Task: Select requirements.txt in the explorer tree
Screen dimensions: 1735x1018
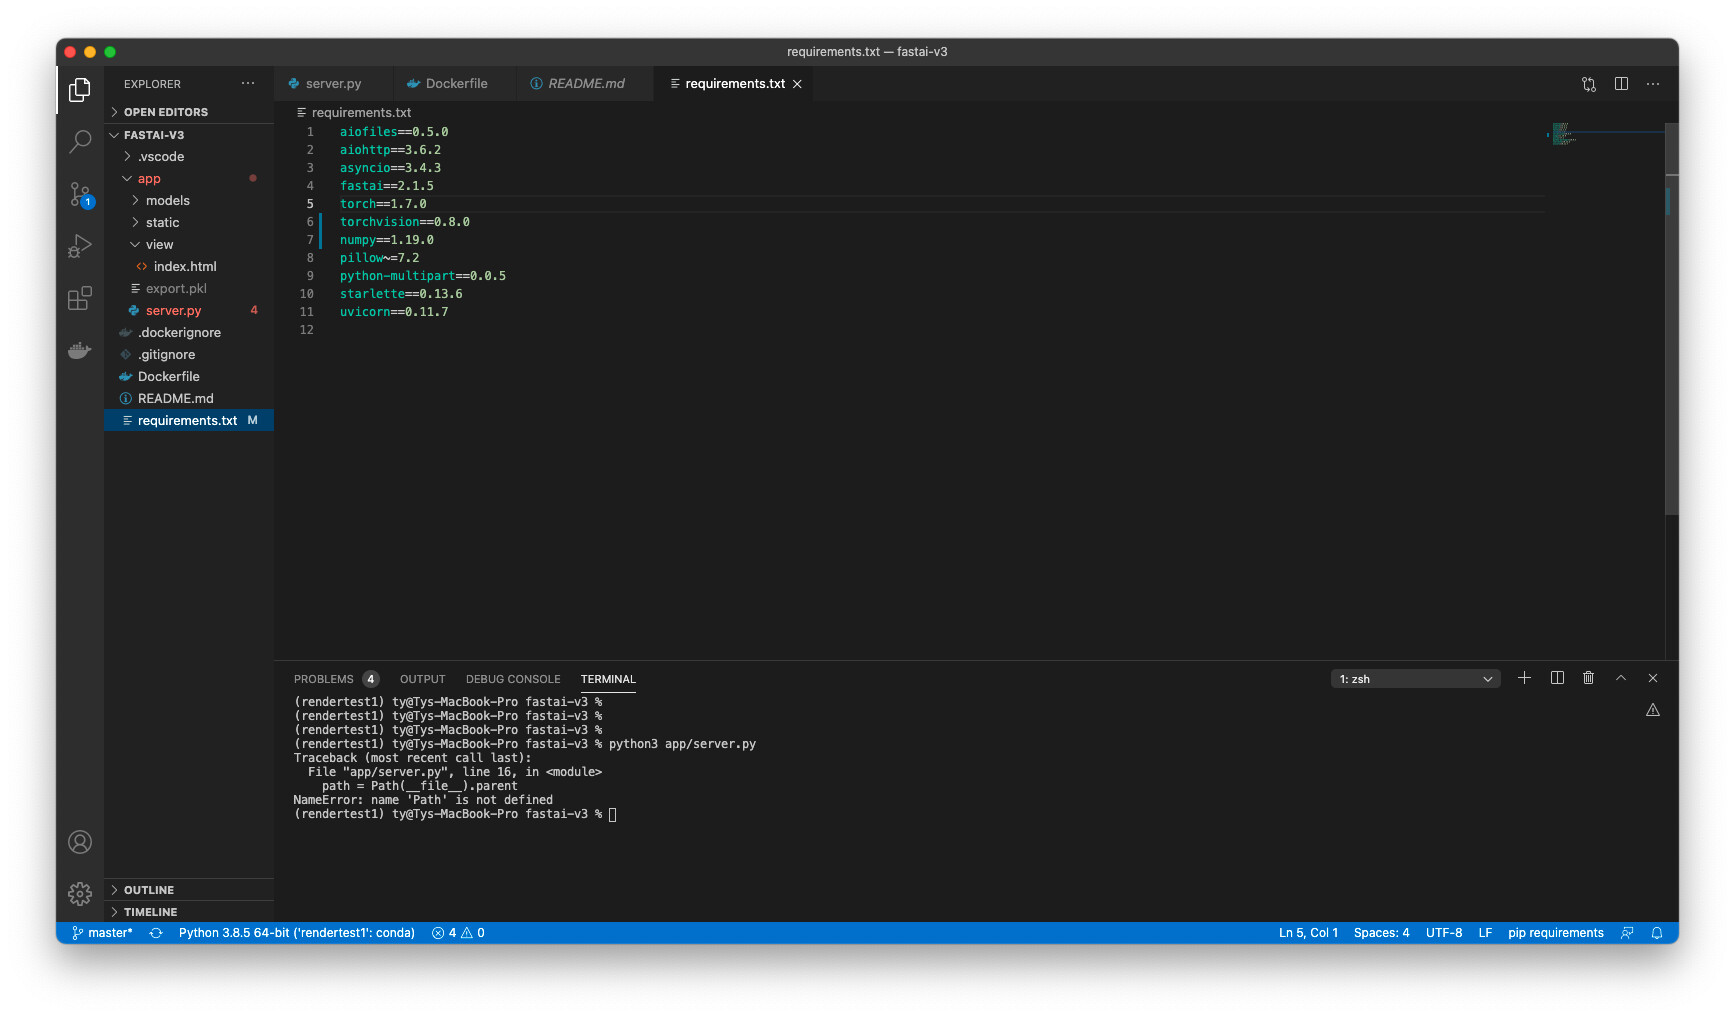Action: pos(188,421)
